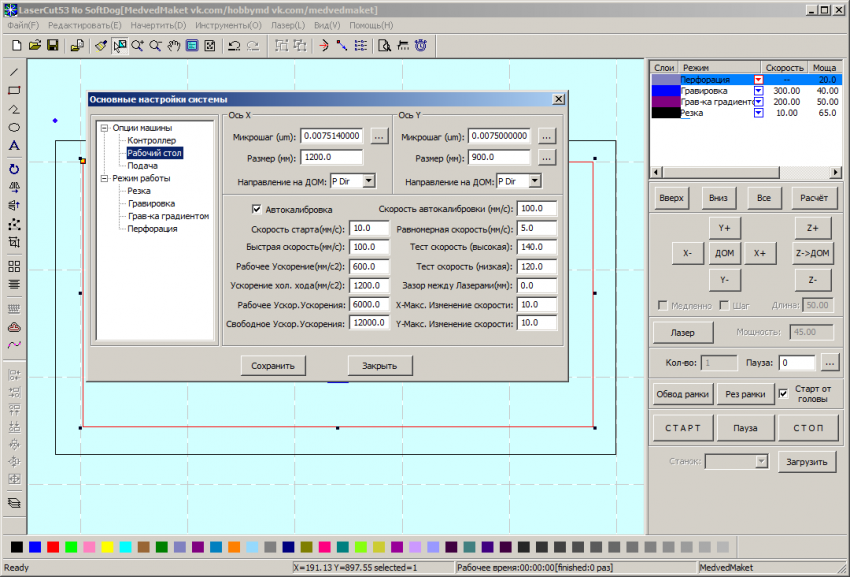Screen dimensions: 850x577
Task: Click the Сохранить button in dialog
Action: [273, 366]
